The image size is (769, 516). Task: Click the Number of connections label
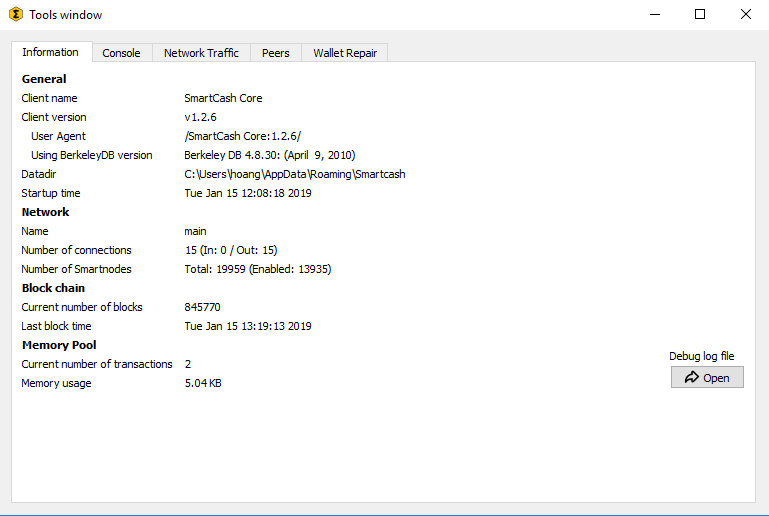click(76, 250)
